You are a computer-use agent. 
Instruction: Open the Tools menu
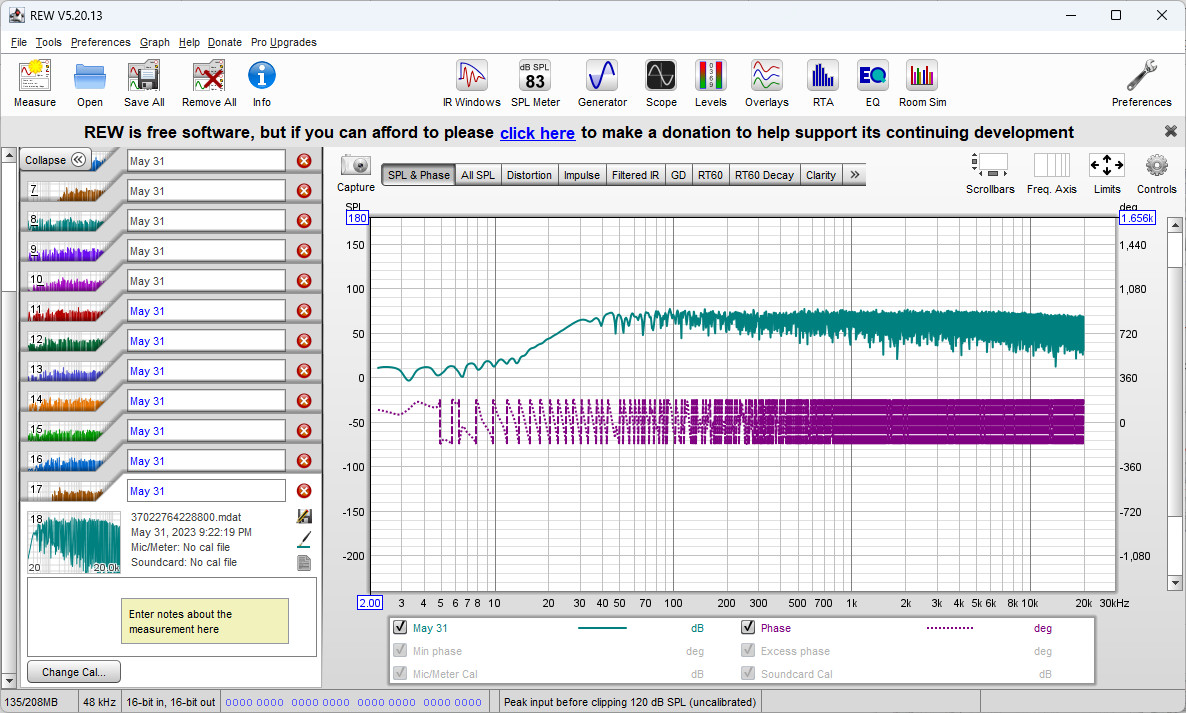pyautogui.click(x=48, y=42)
